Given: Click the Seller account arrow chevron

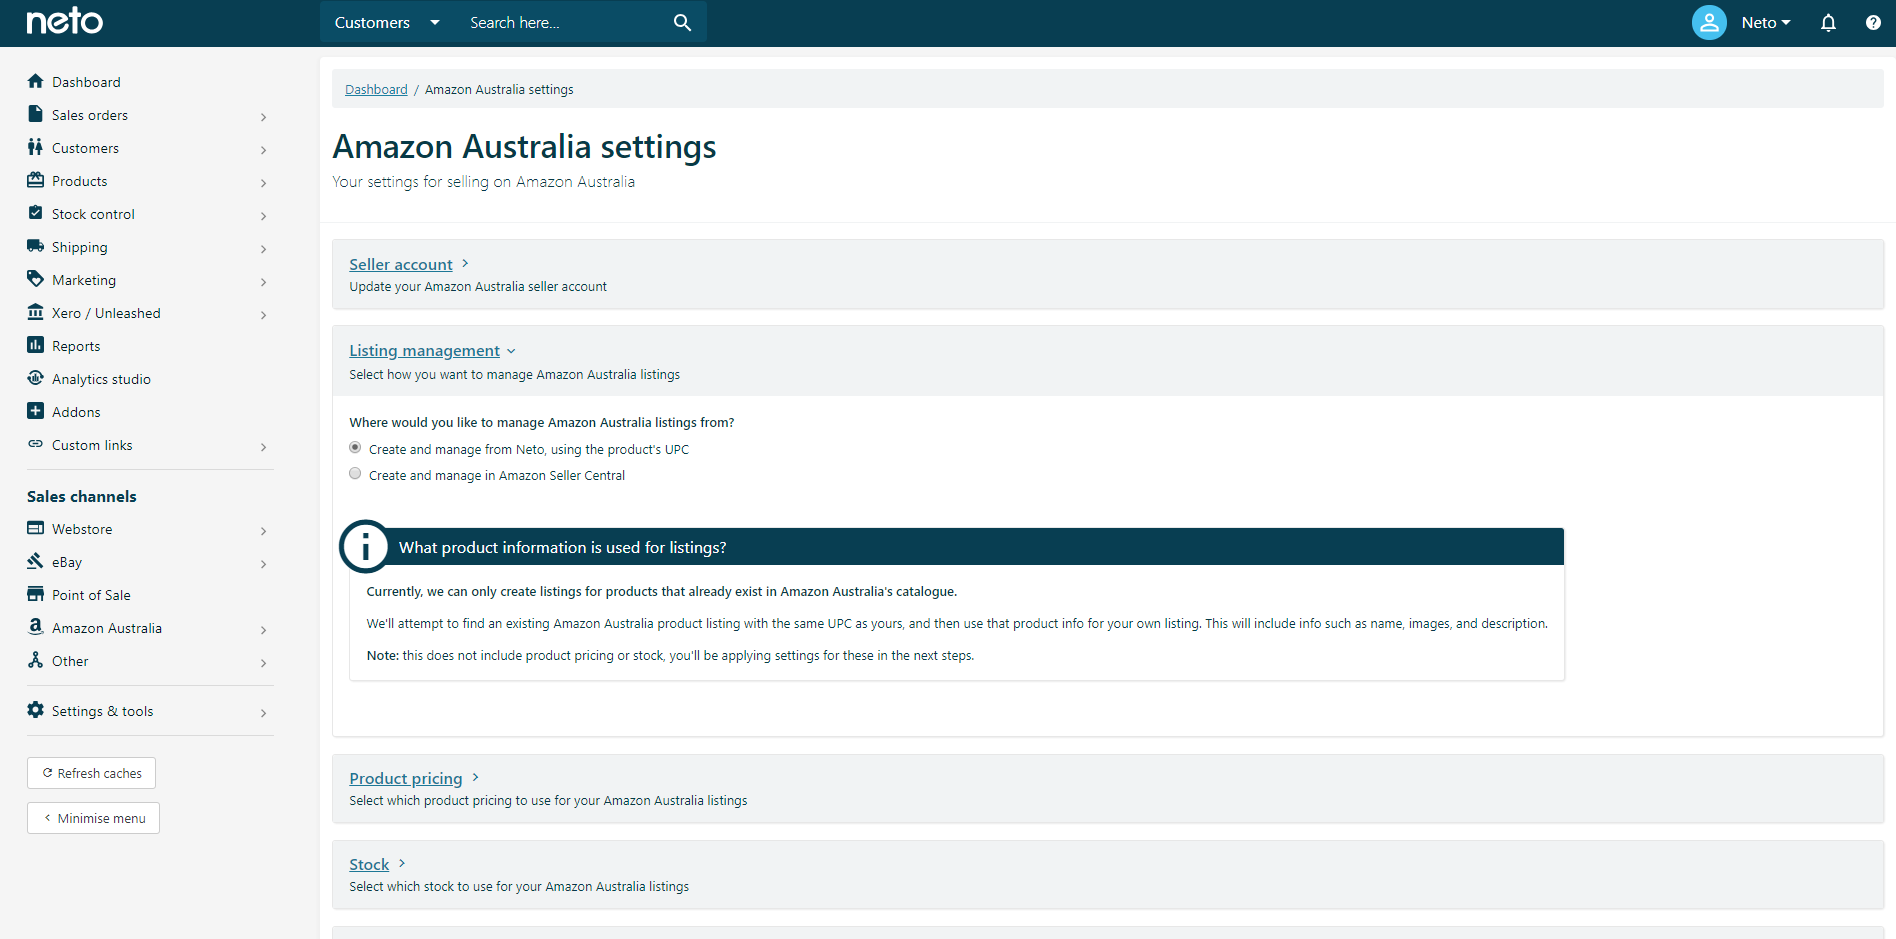Looking at the screenshot, I should tap(465, 263).
